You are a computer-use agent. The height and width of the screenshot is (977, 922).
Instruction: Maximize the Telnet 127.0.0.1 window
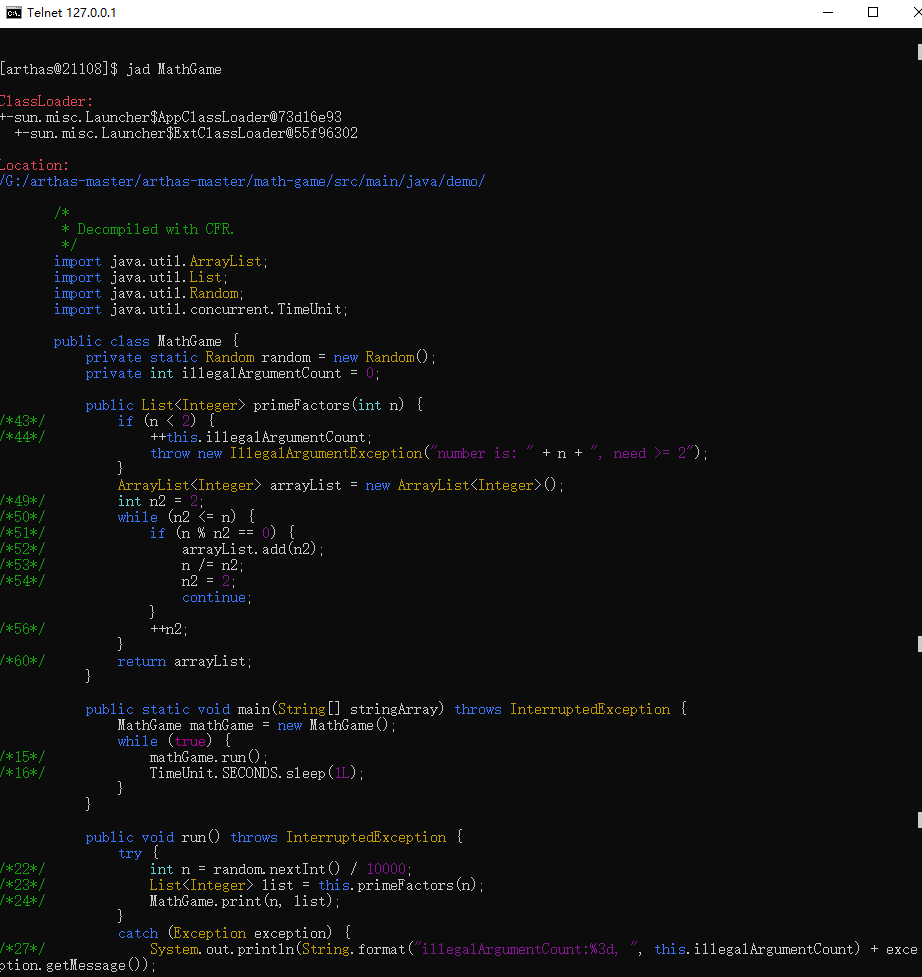click(x=873, y=12)
